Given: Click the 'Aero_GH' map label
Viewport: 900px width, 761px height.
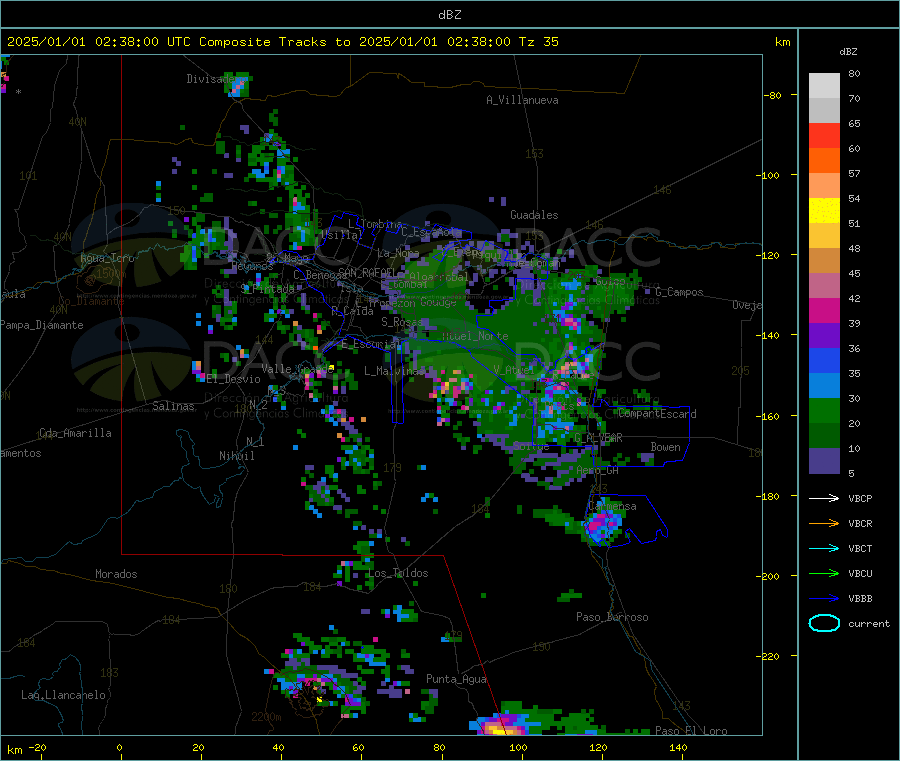Looking at the screenshot, I should click(x=597, y=471).
